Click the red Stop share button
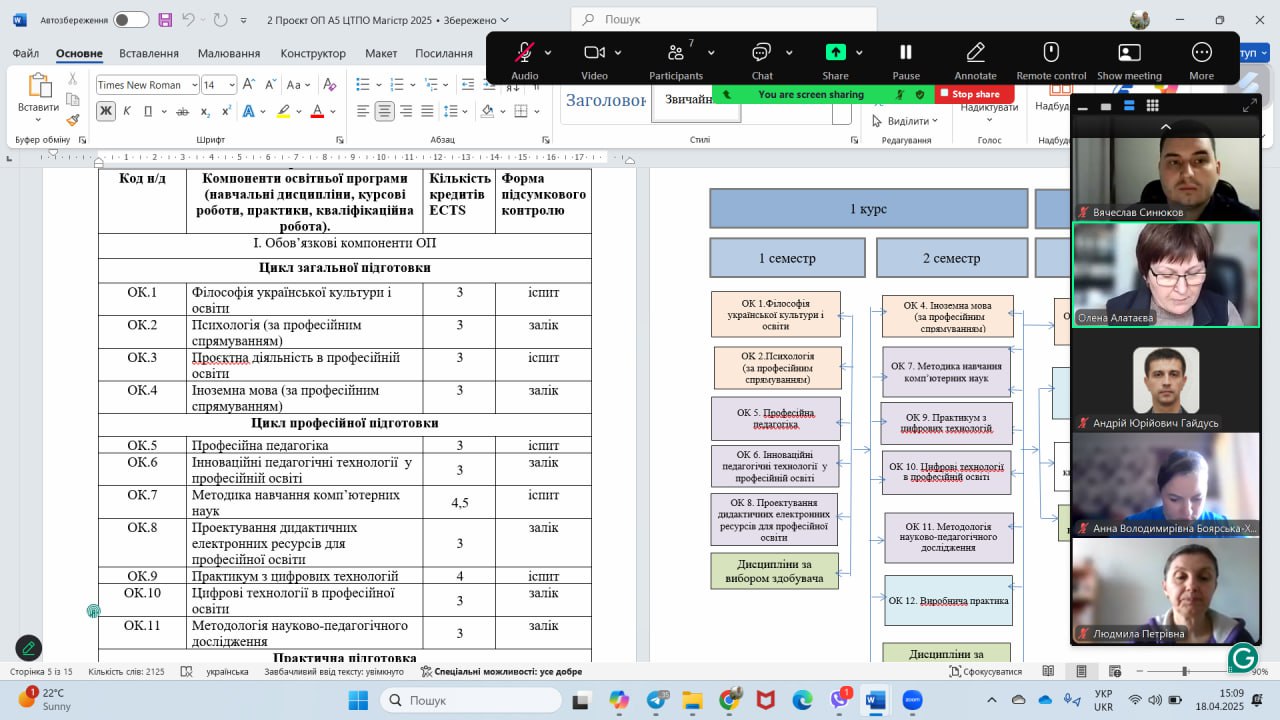 [974, 94]
